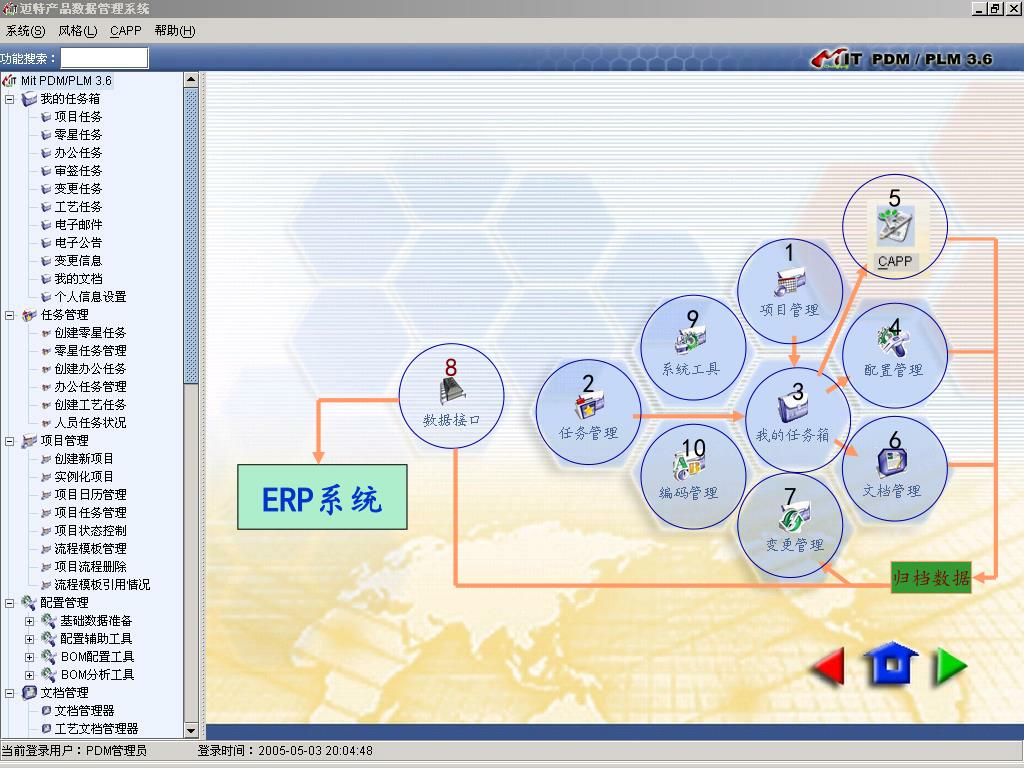Click the 基础数据准备 gear icon
The image size is (1024, 768).
[x=49, y=620]
